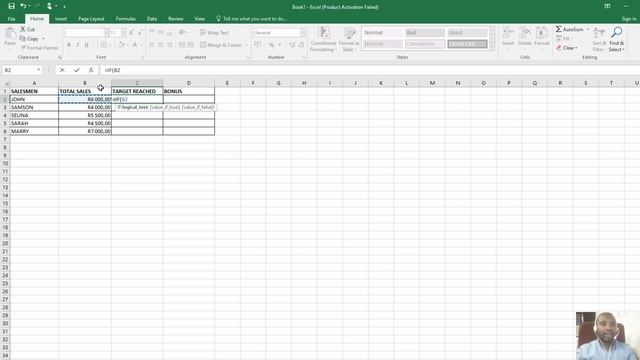
Task: Toggle Align Left
Action: 152,44
